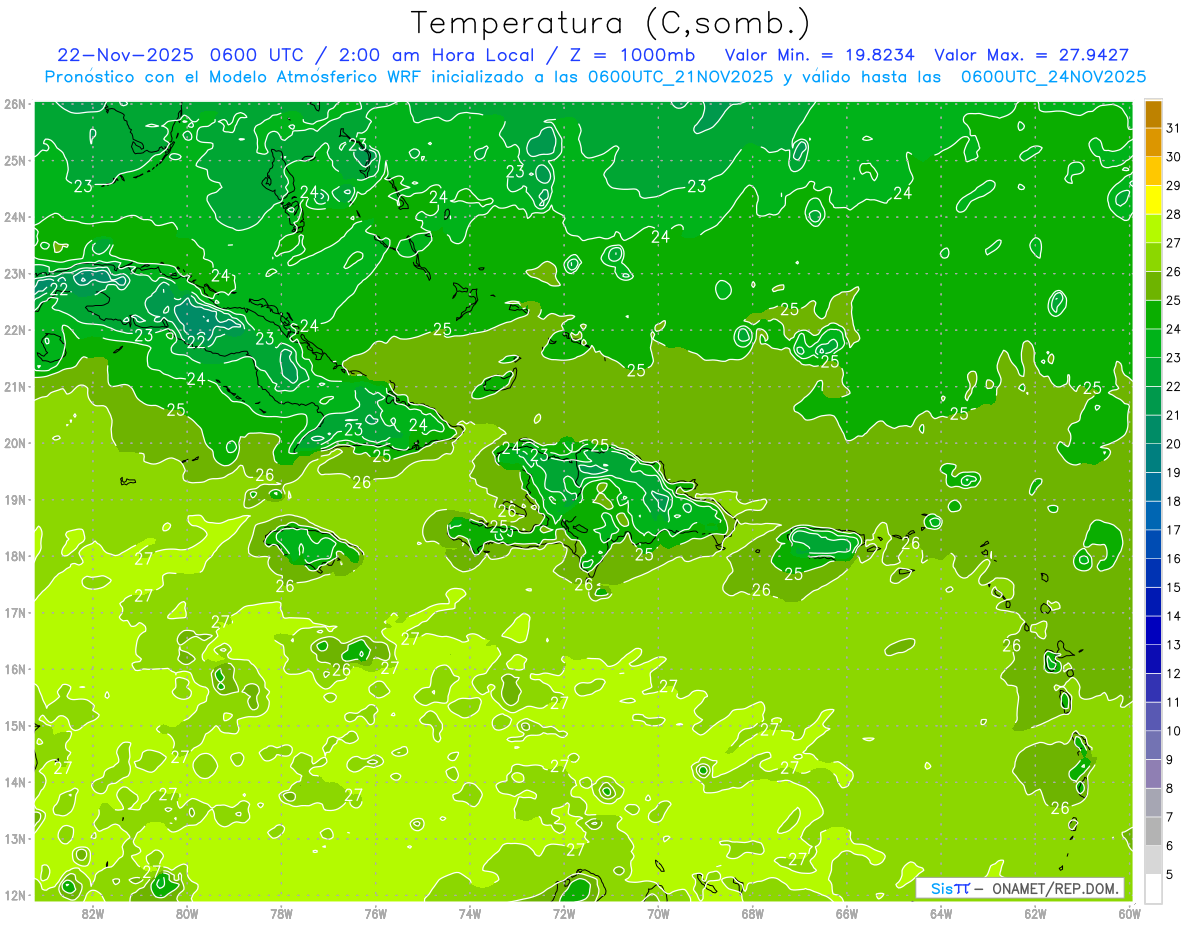Click the '78W' longitude axis label

(x=281, y=912)
